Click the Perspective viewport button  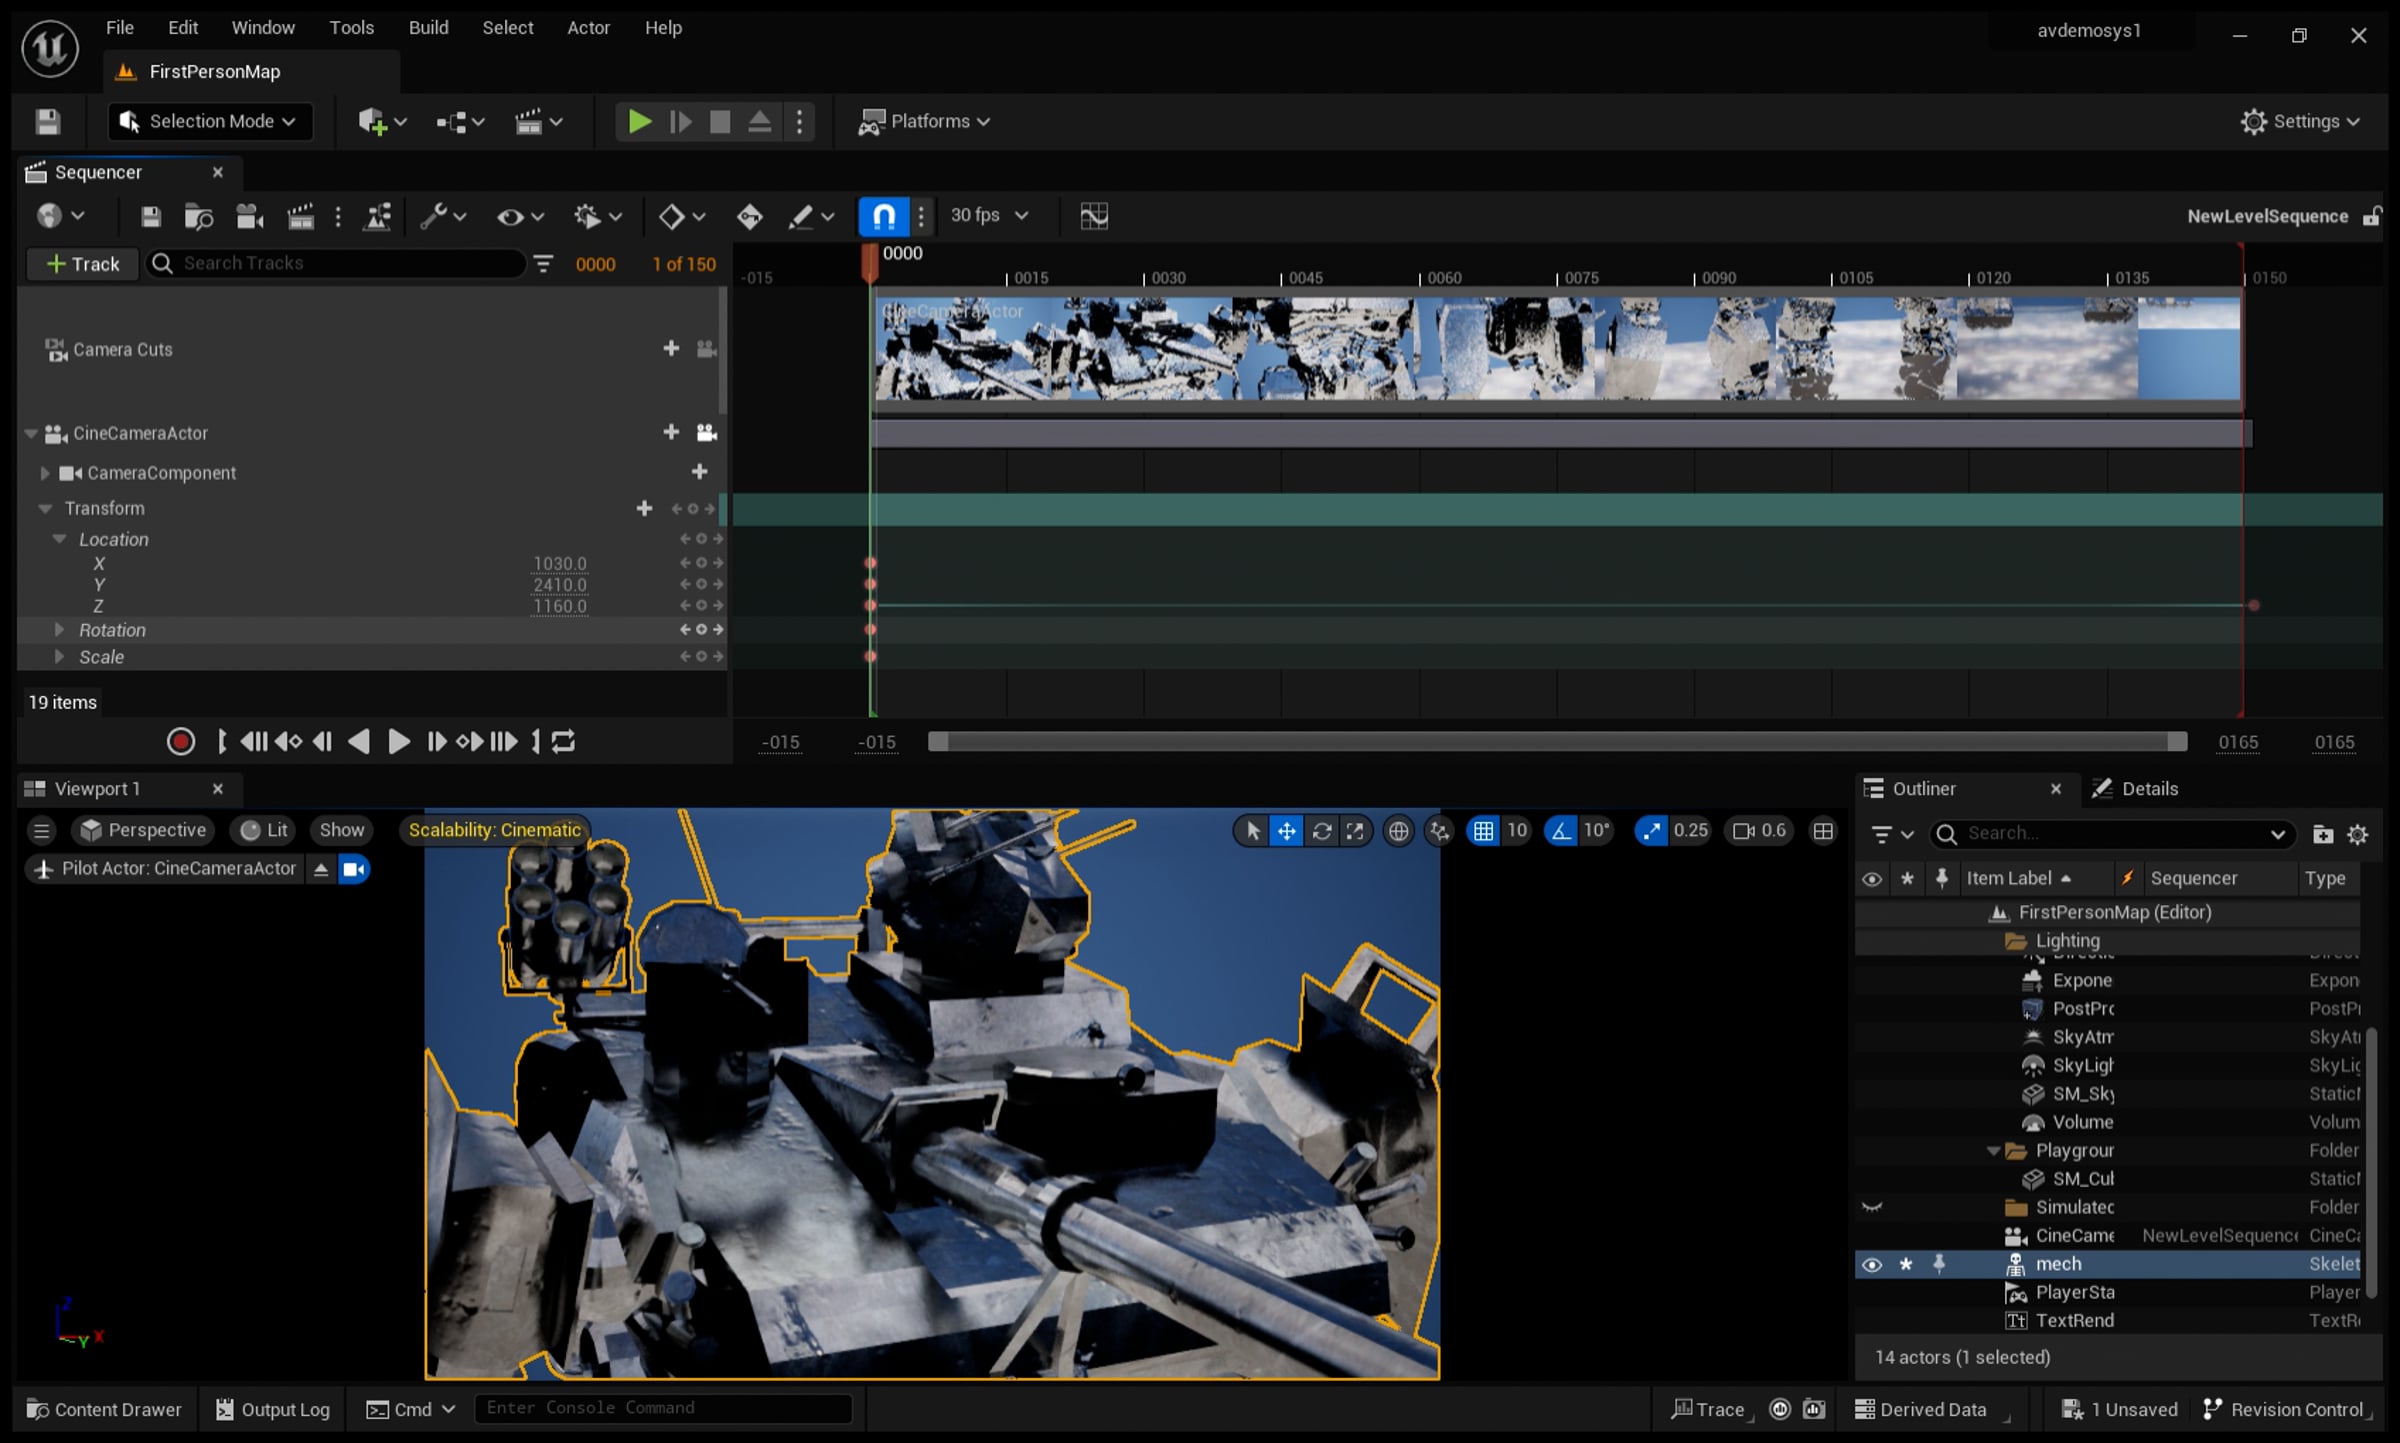pos(144,830)
